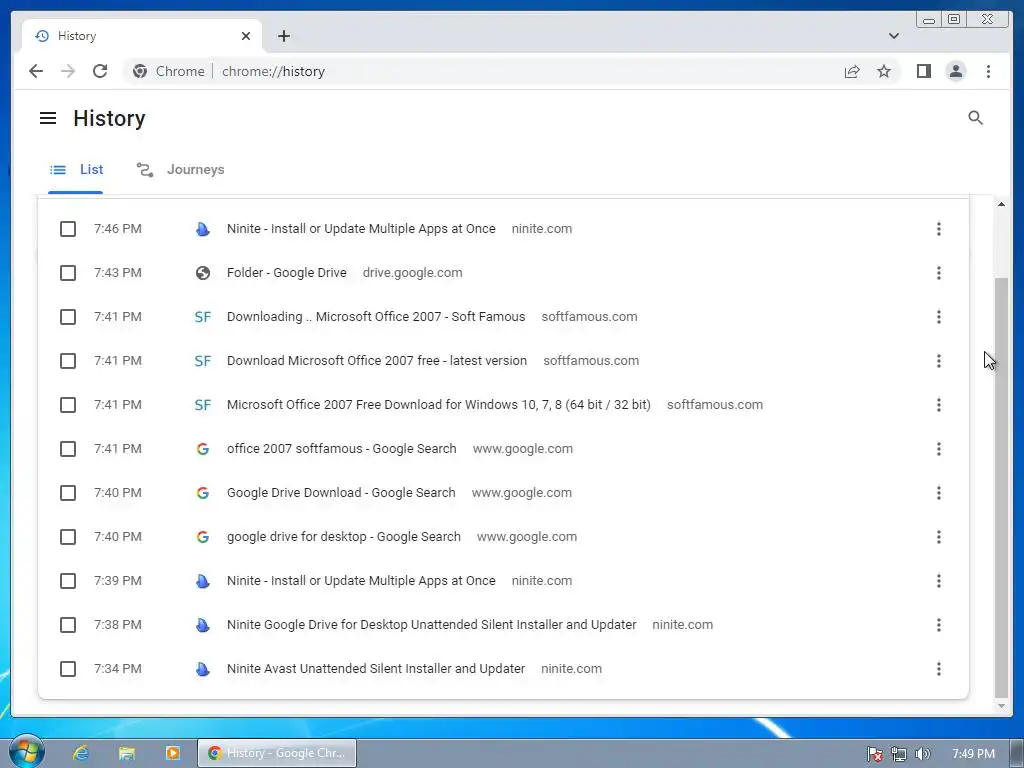1024x768 pixels.
Task: Tick checkbox for Download Microsoft Office 2007 free entry
Action: point(68,360)
